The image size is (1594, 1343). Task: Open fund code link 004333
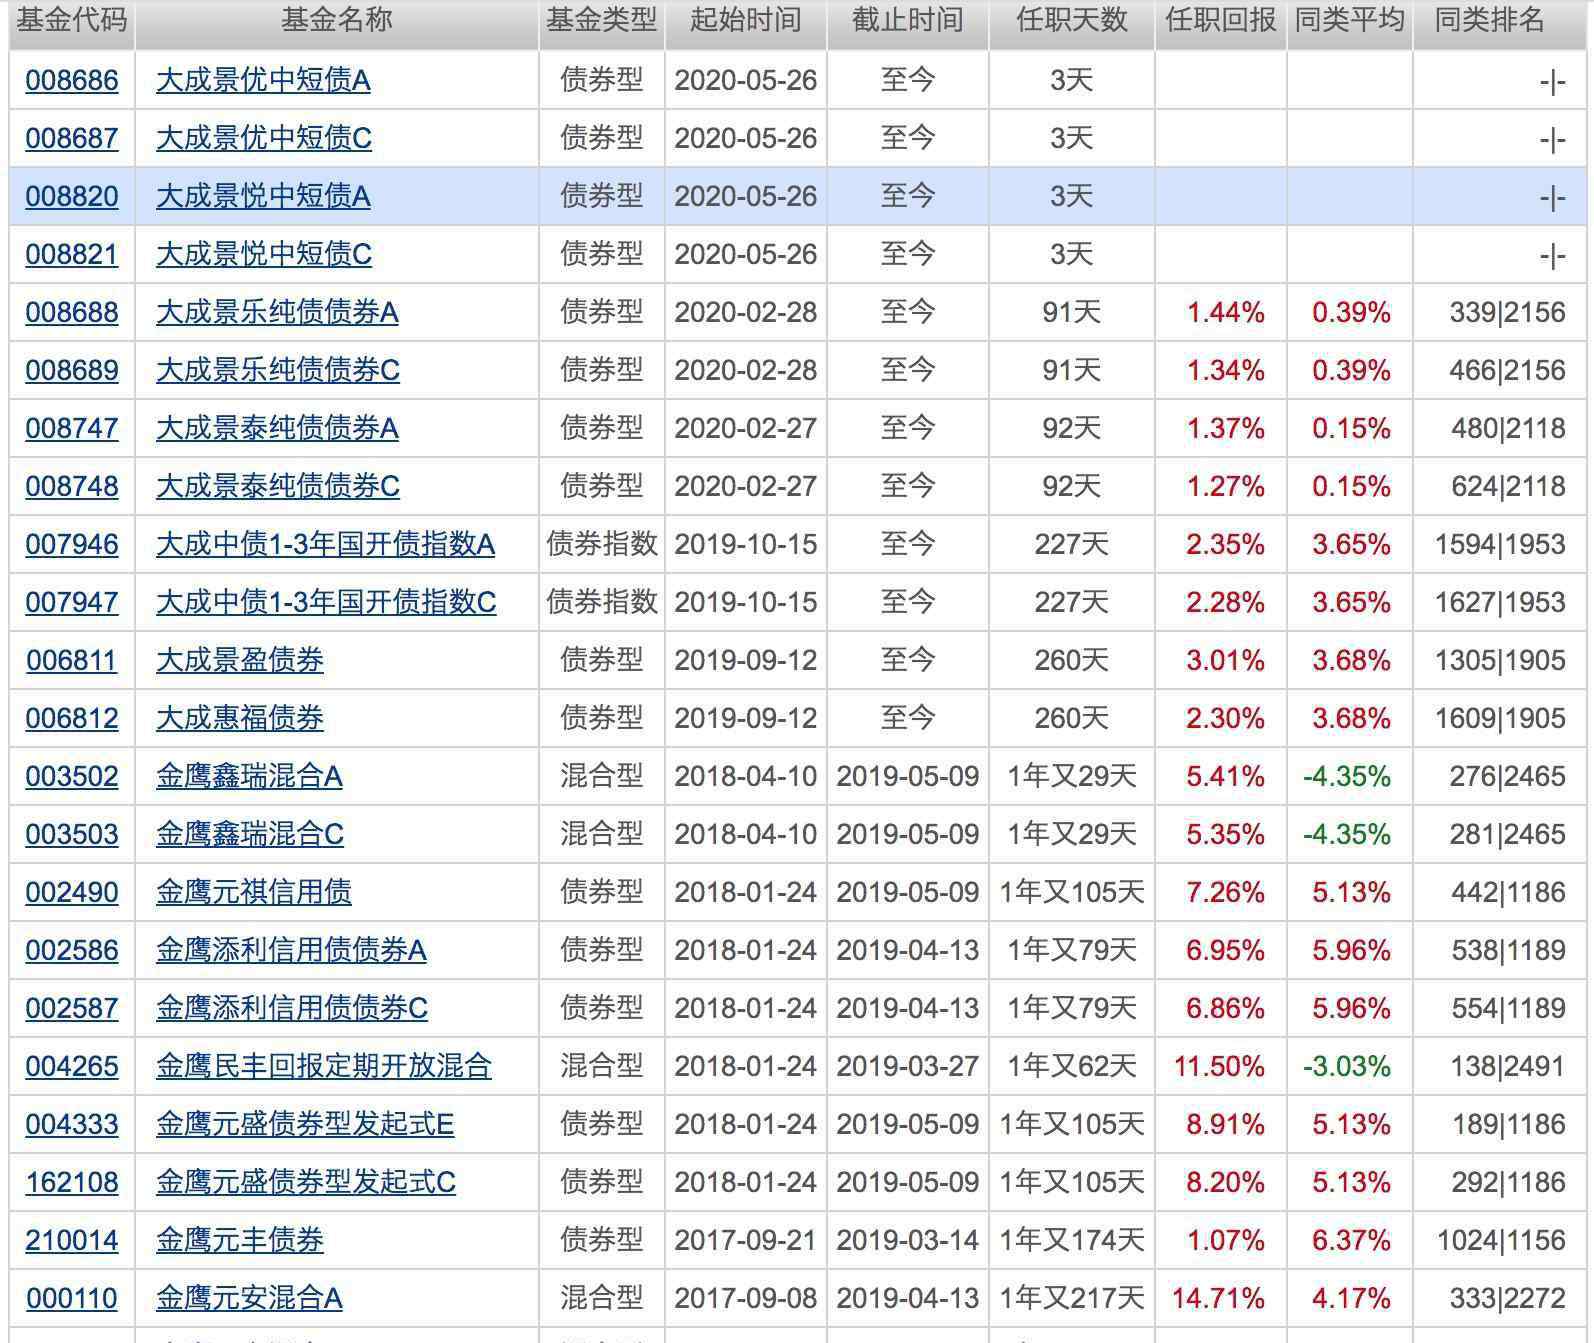coord(72,1124)
